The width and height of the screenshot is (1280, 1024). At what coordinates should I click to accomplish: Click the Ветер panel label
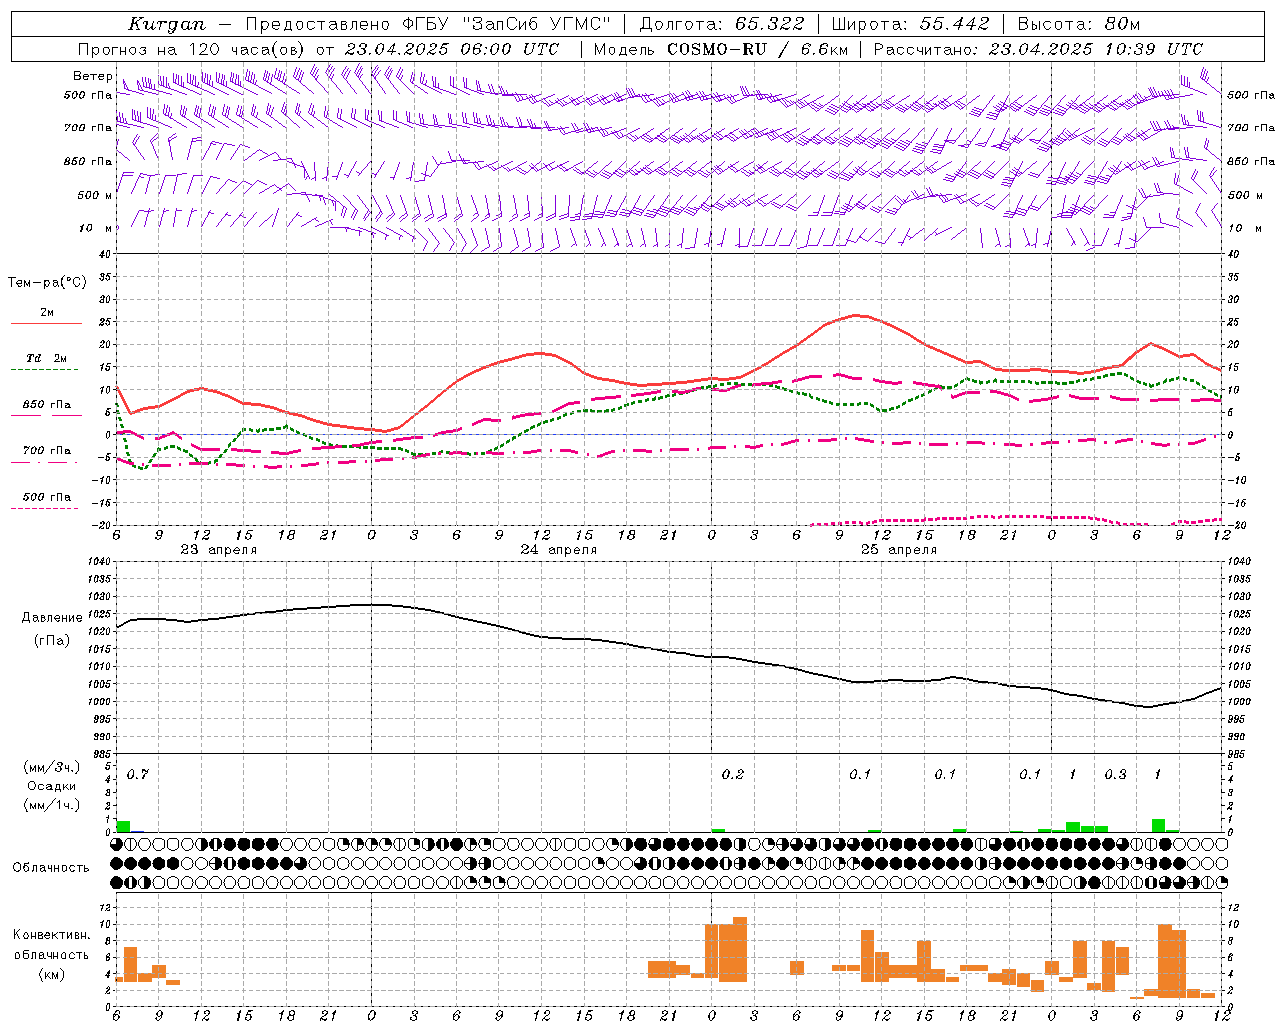pos(93,76)
